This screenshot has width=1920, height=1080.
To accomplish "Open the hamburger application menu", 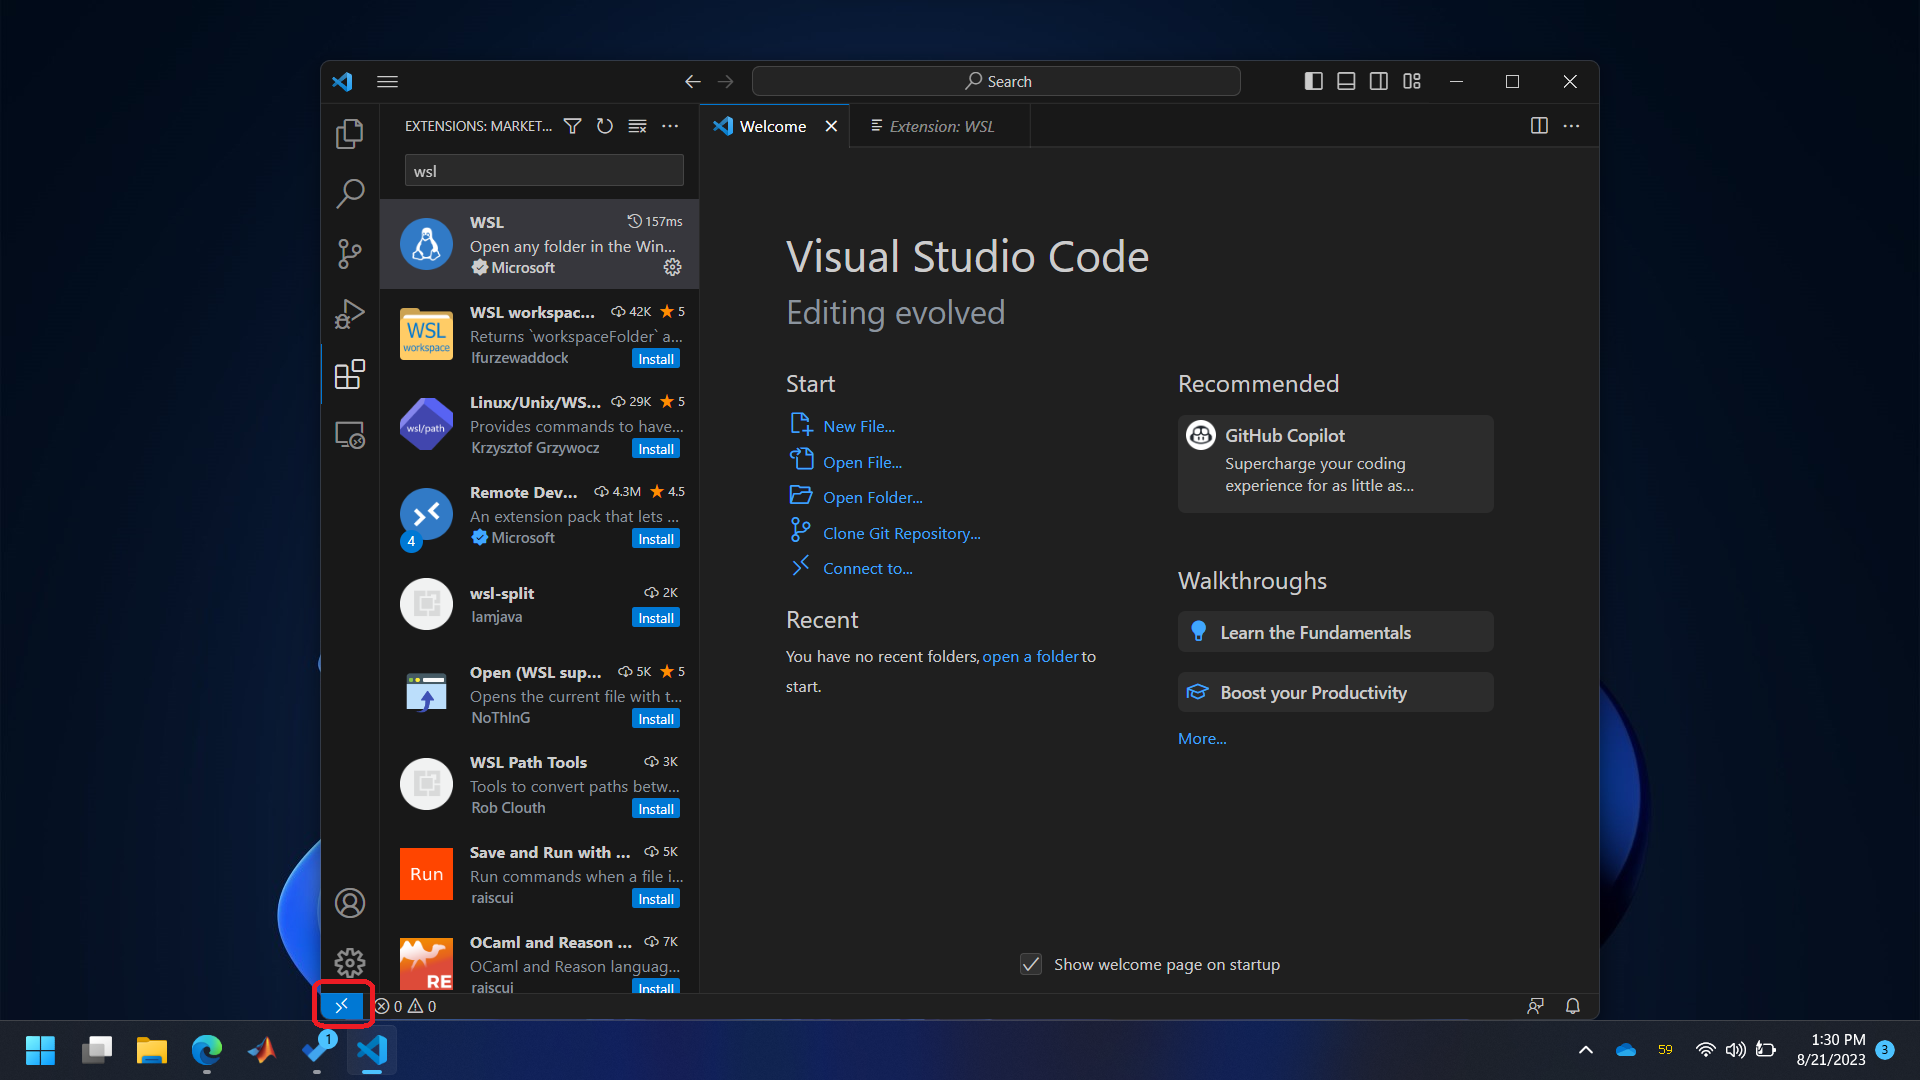I will [x=387, y=81].
